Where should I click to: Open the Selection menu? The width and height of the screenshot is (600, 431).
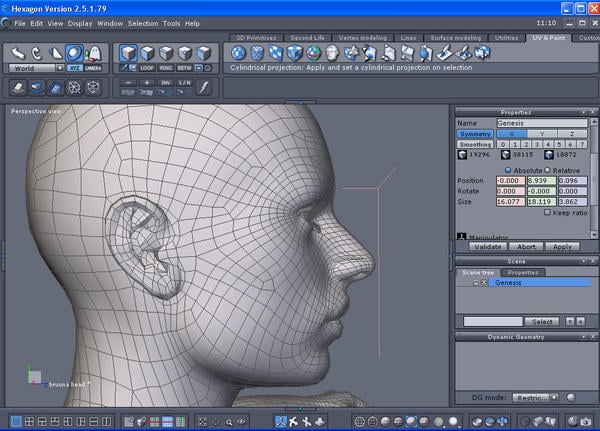pos(142,23)
